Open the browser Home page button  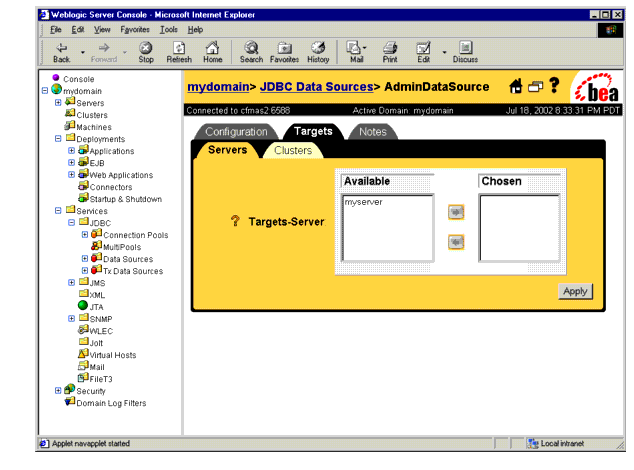tap(213, 53)
